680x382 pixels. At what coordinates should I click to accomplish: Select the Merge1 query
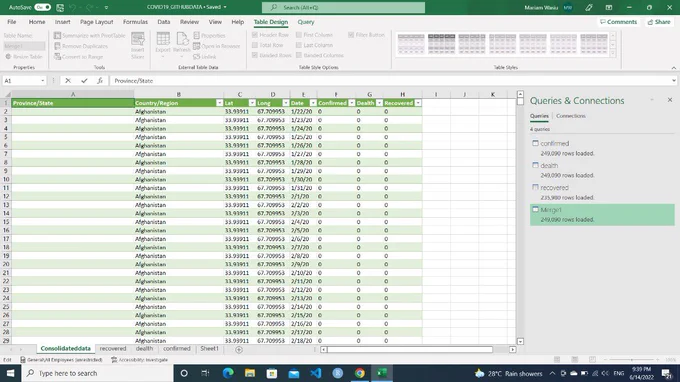click(602, 214)
